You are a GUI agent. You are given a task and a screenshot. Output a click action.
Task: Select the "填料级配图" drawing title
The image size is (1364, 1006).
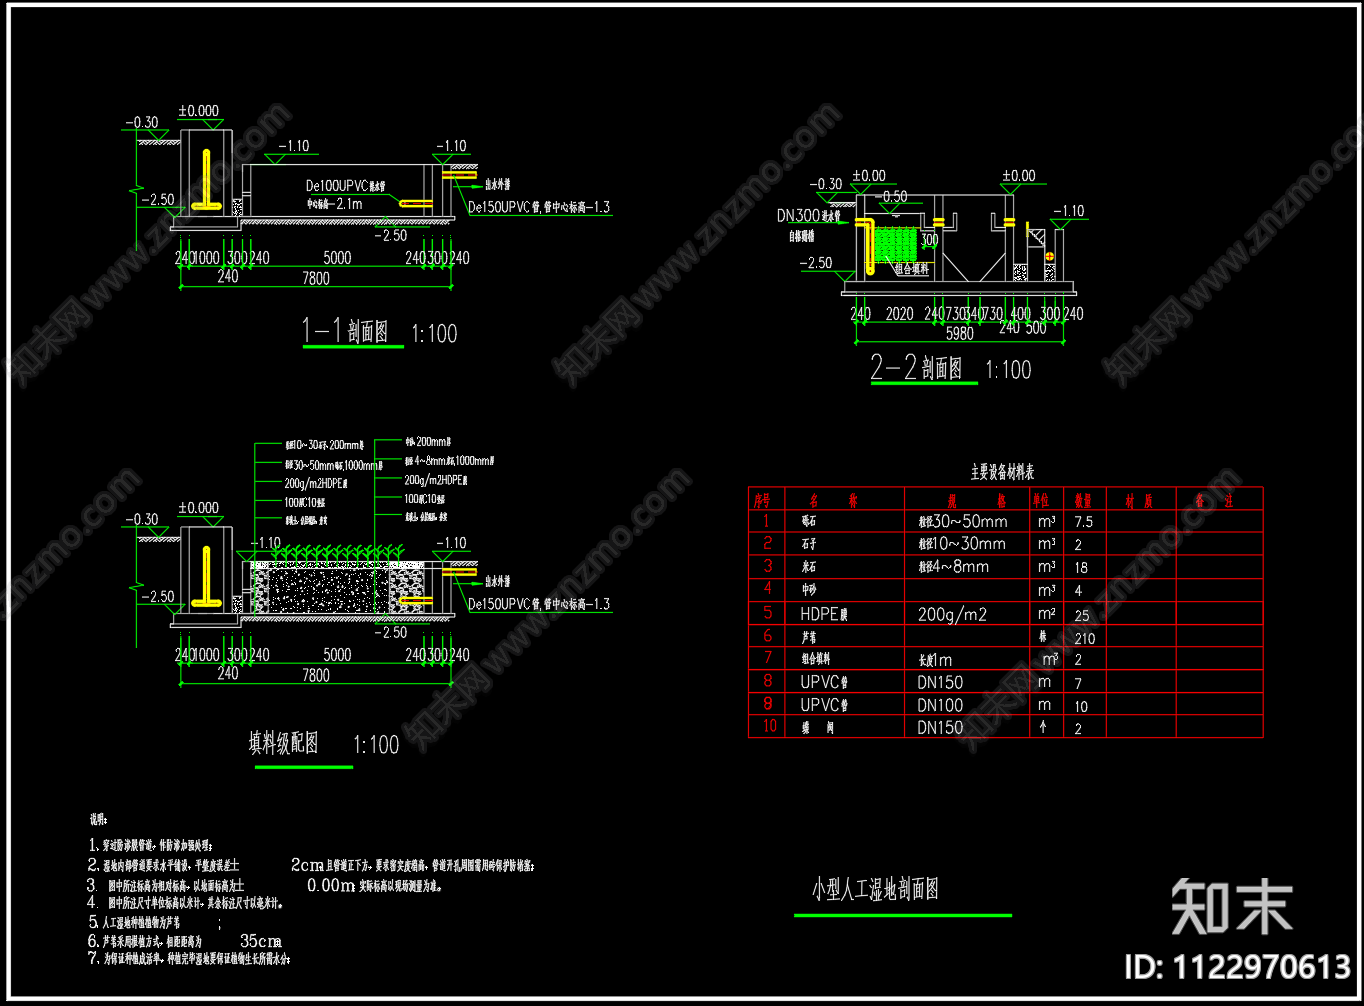tap(284, 743)
